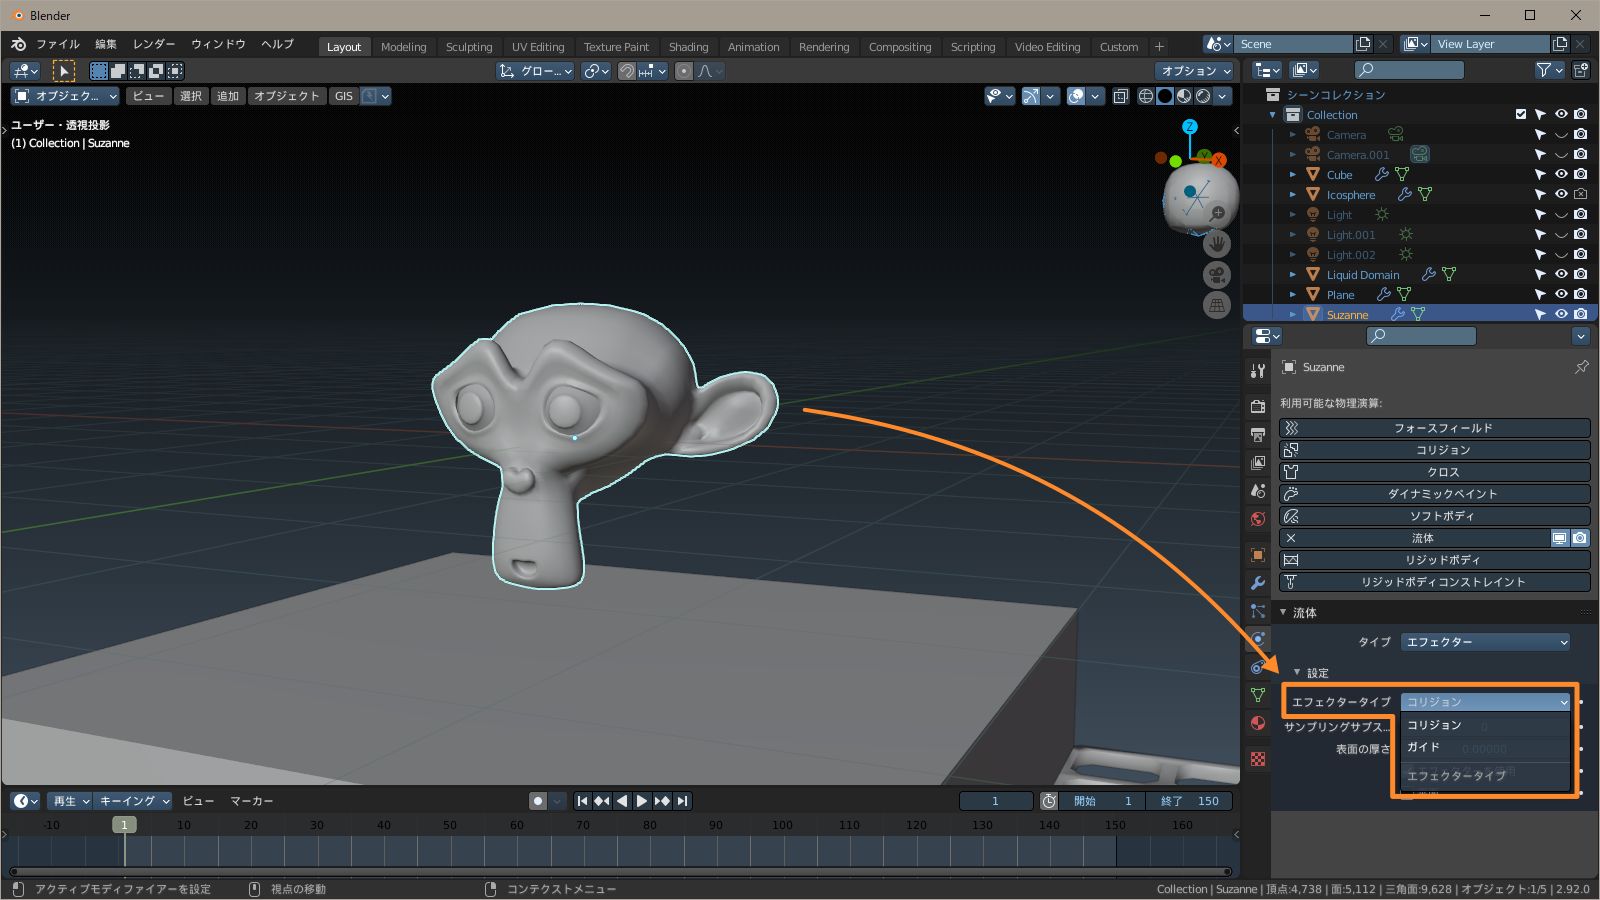Open the オプション dropdown

[1195, 71]
